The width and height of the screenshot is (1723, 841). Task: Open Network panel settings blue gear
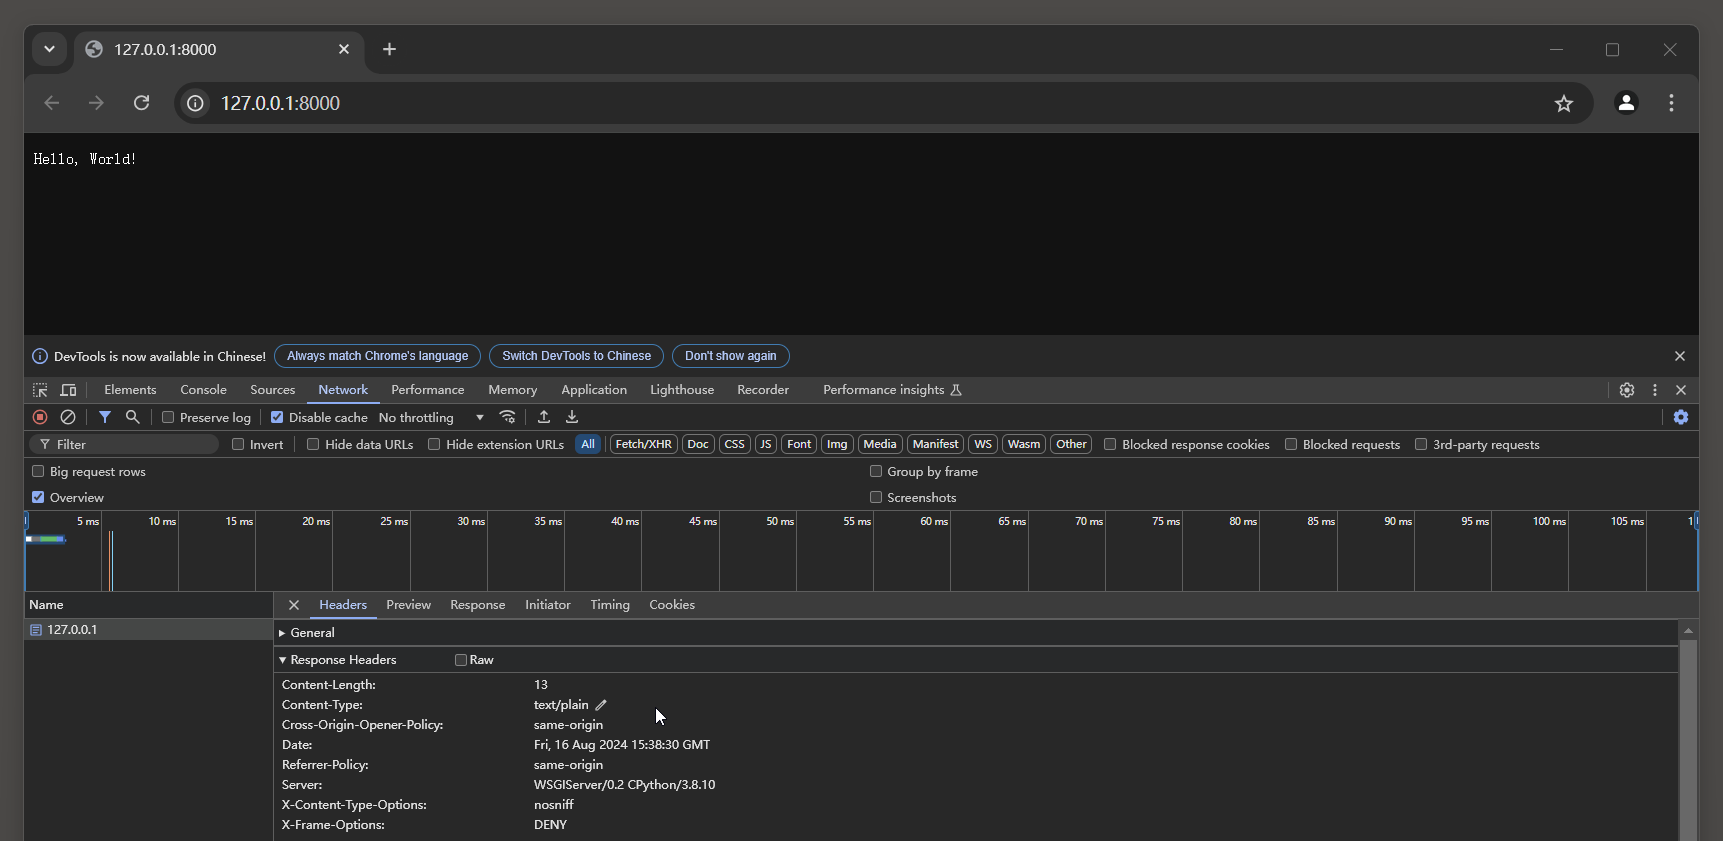click(1681, 417)
